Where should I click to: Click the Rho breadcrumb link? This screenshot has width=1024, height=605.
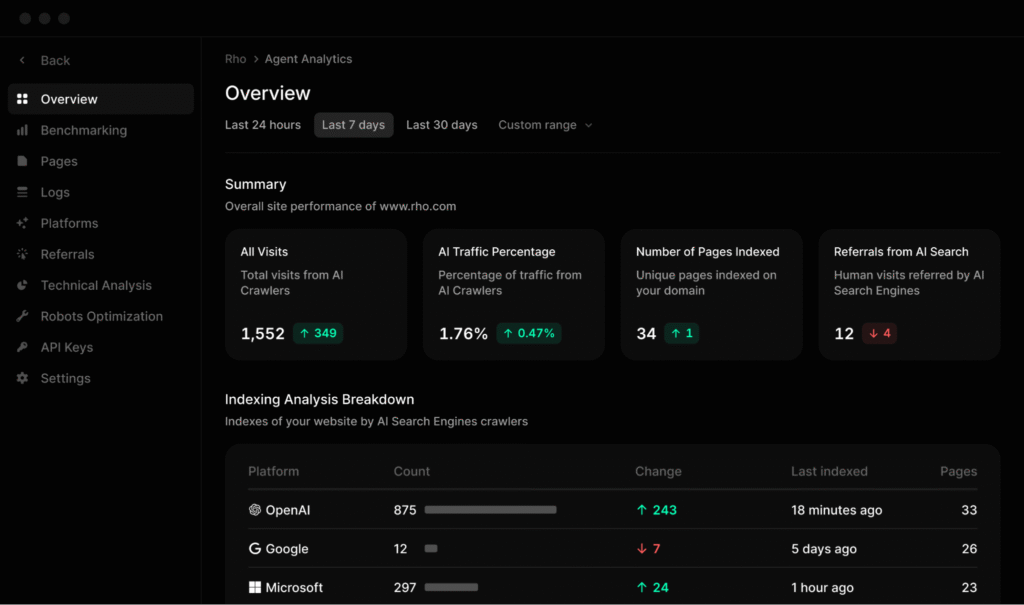pyautogui.click(x=235, y=59)
